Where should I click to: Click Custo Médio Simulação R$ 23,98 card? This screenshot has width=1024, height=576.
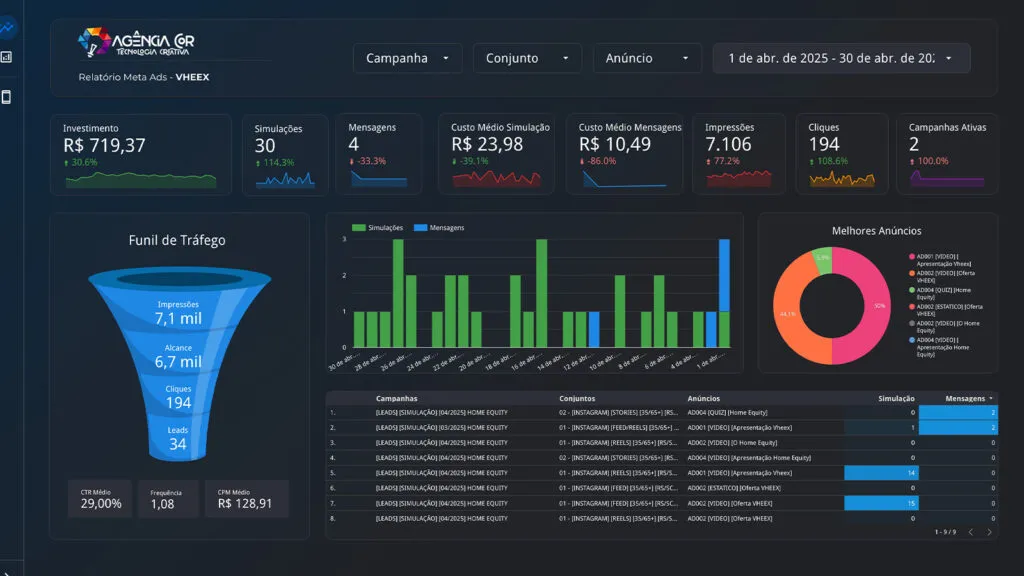coord(496,154)
